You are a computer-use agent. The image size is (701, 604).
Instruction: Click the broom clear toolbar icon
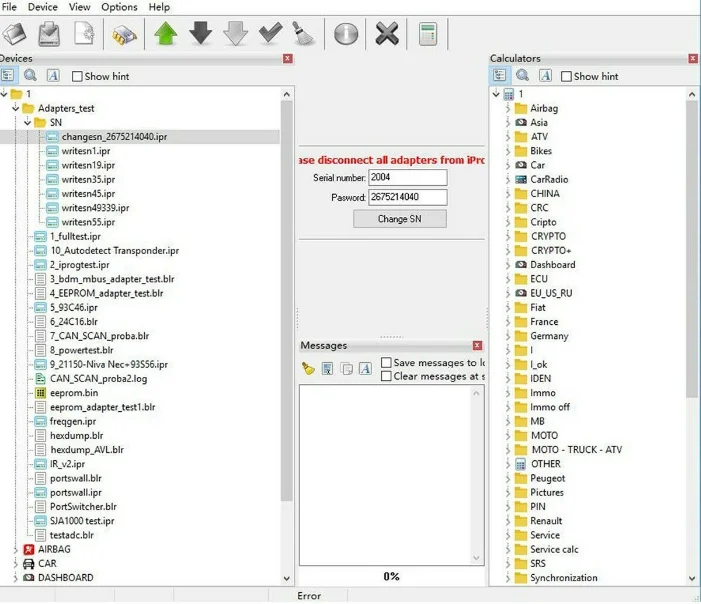[x=304, y=34]
